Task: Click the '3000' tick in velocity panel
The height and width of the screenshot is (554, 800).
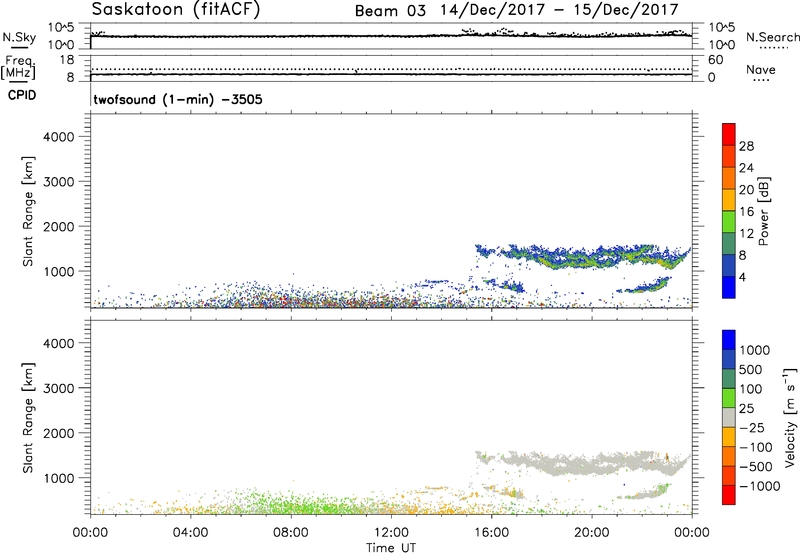Action: 59,388
